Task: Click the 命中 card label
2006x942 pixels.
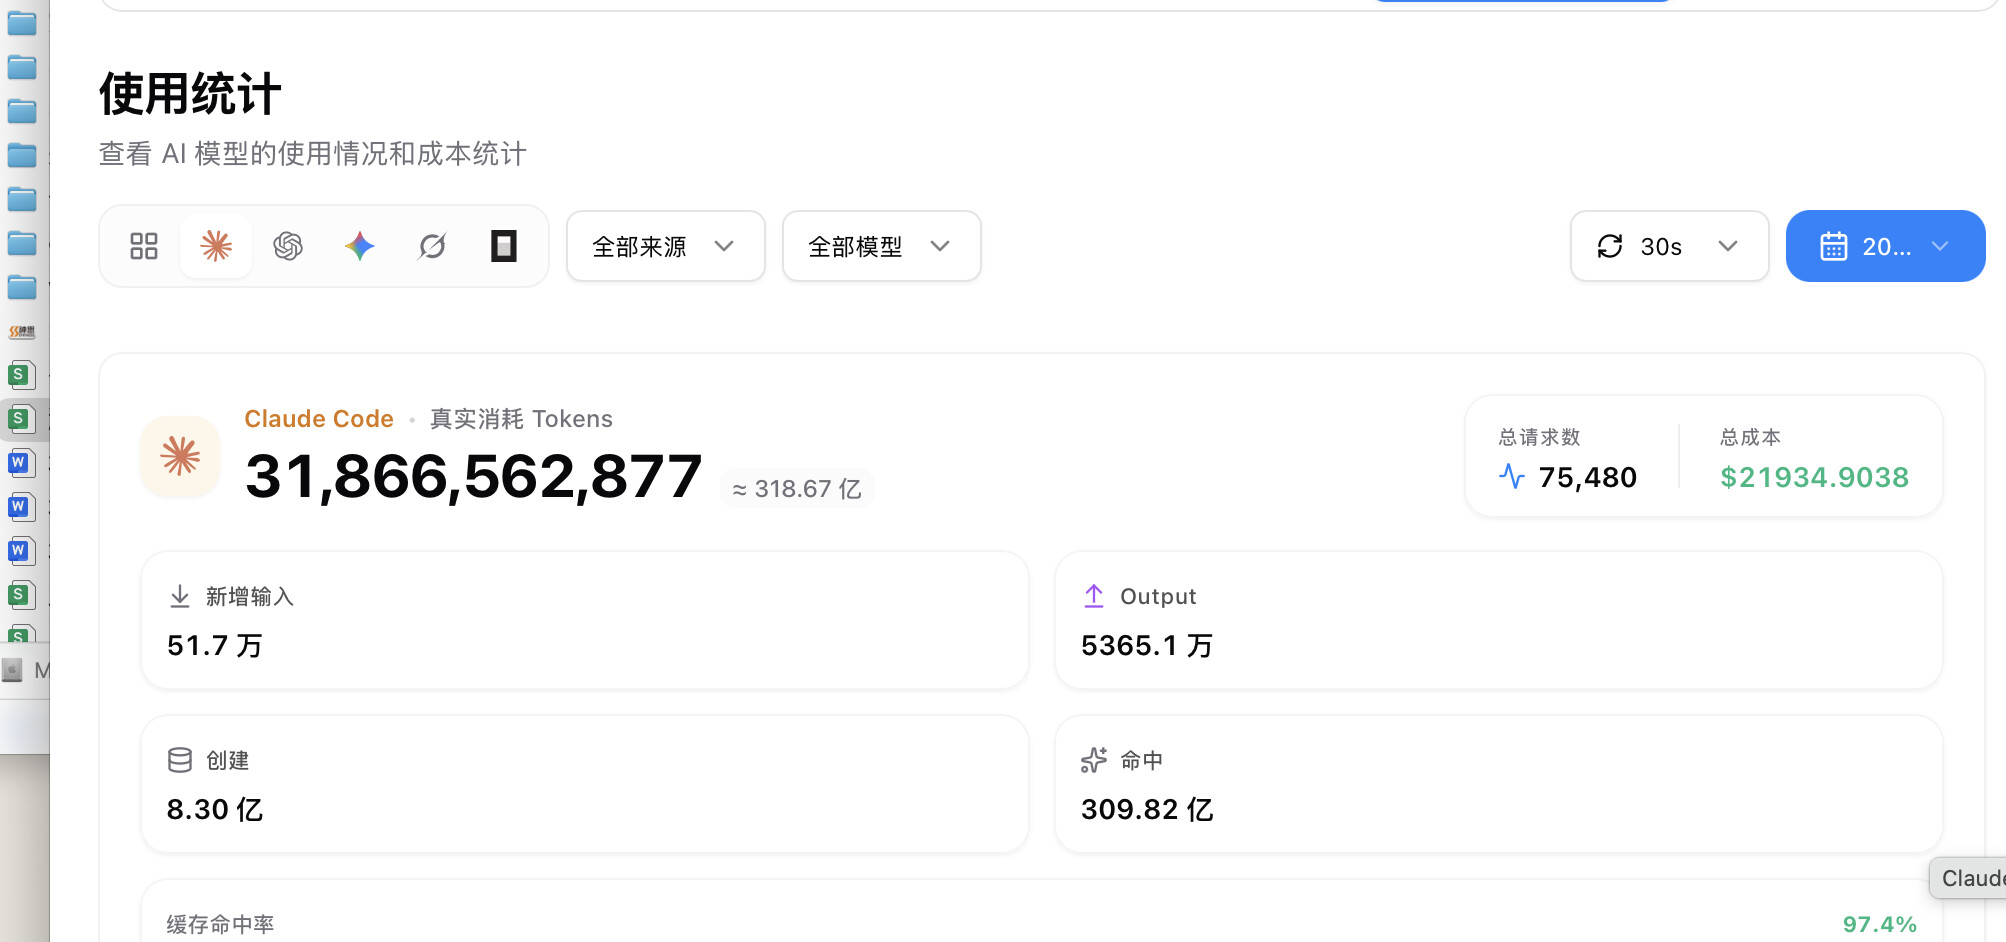Action: tap(1142, 761)
